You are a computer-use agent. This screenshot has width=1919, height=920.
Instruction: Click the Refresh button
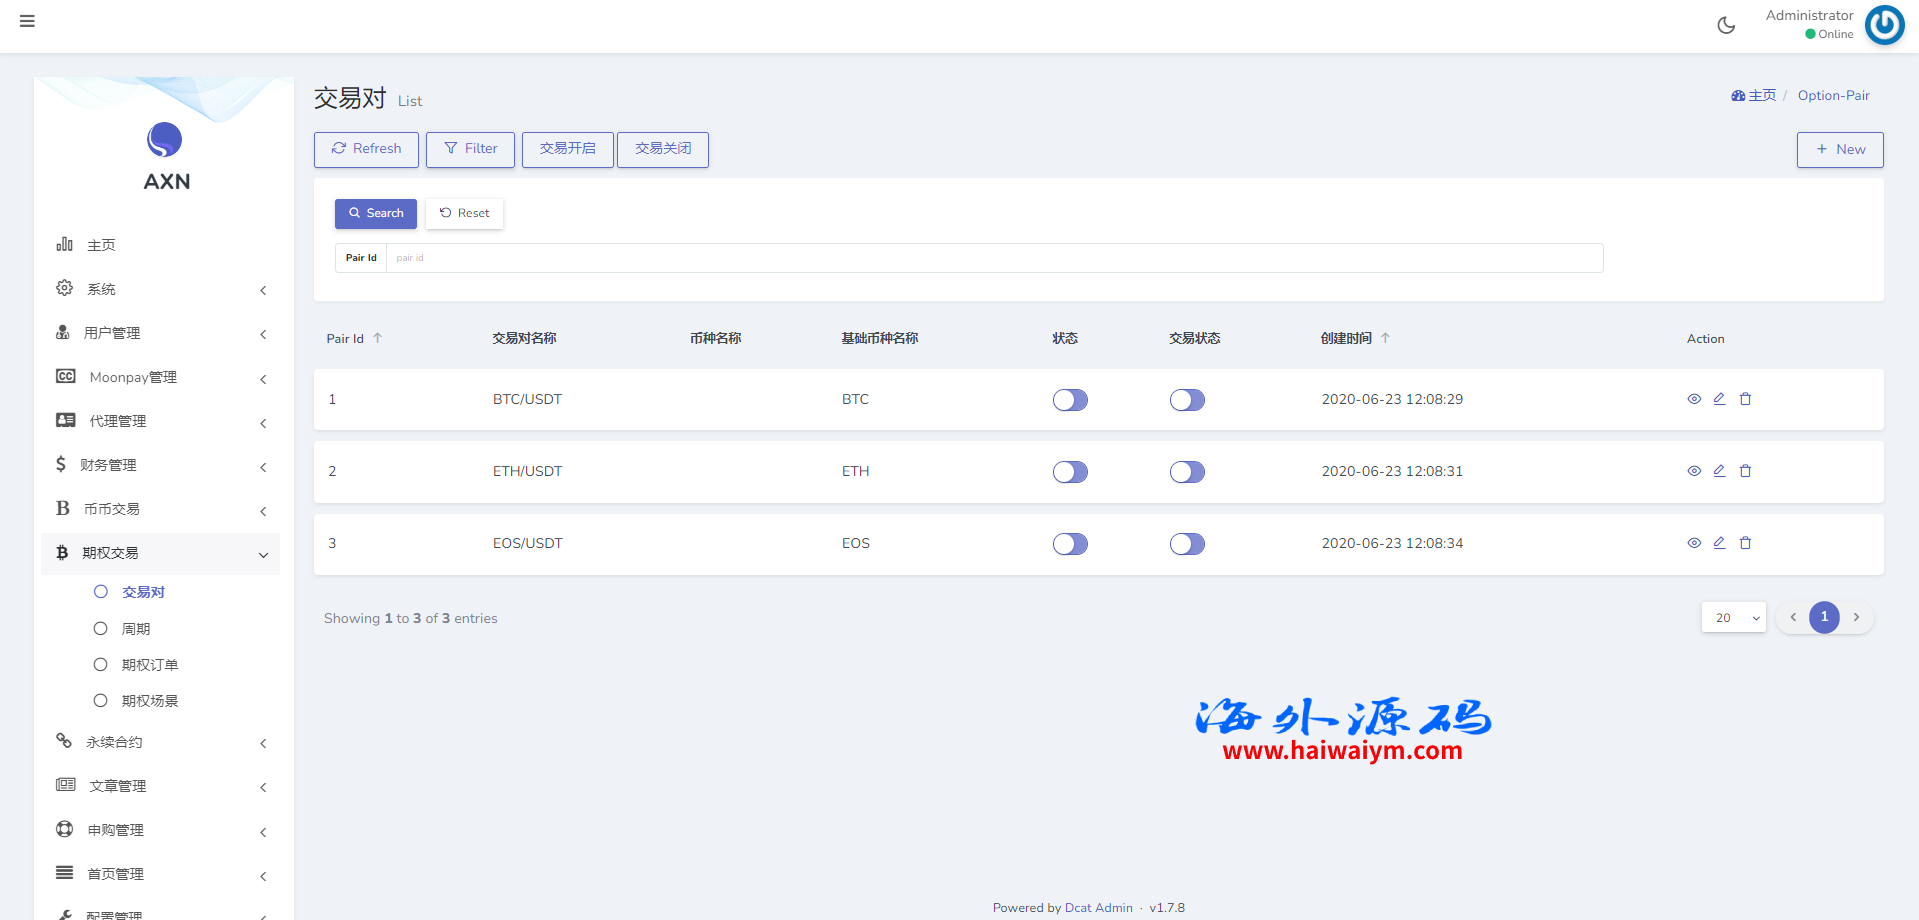[366, 149]
